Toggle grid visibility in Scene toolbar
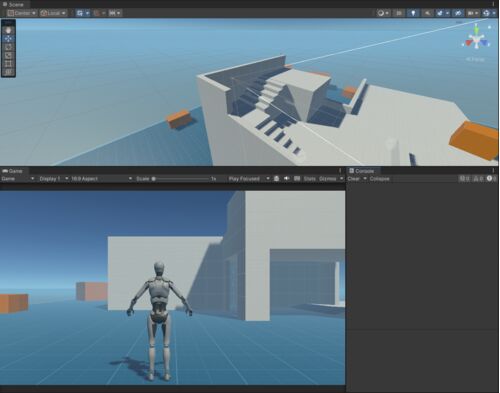This screenshot has width=500, height=393. click(x=79, y=13)
